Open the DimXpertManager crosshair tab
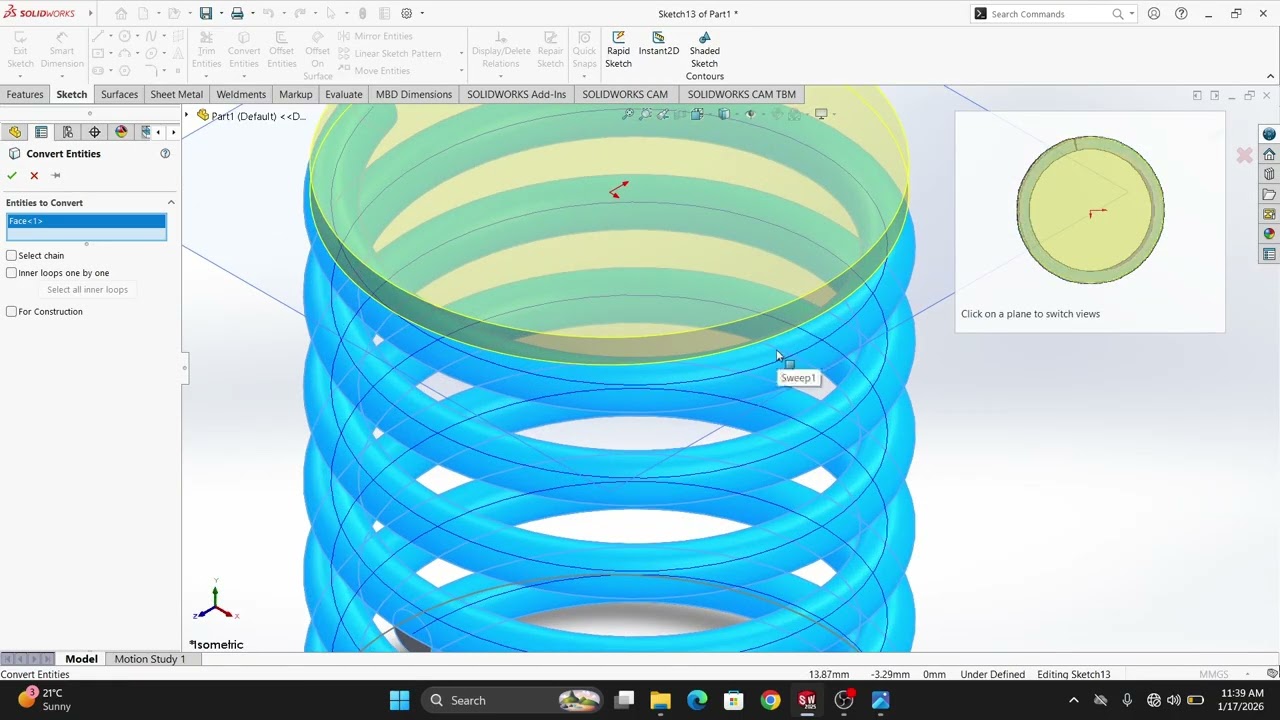 [95, 132]
